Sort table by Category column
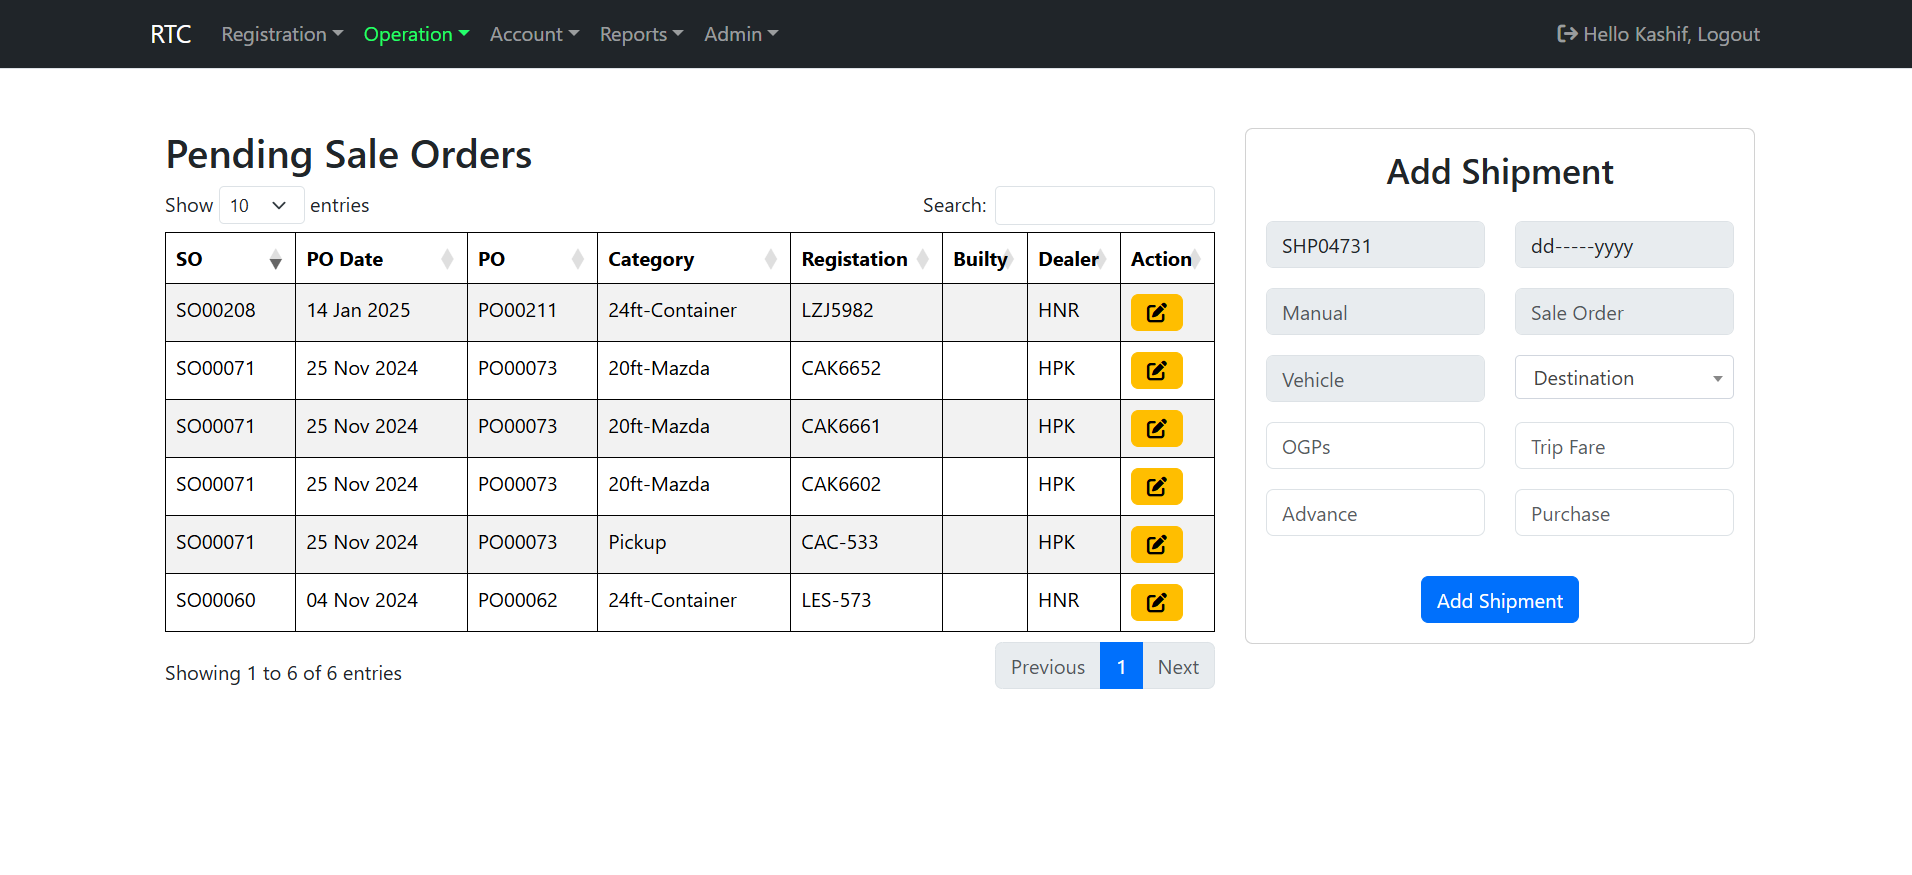The height and width of the screenshot is (875, 1912). [x=692, y=259]
